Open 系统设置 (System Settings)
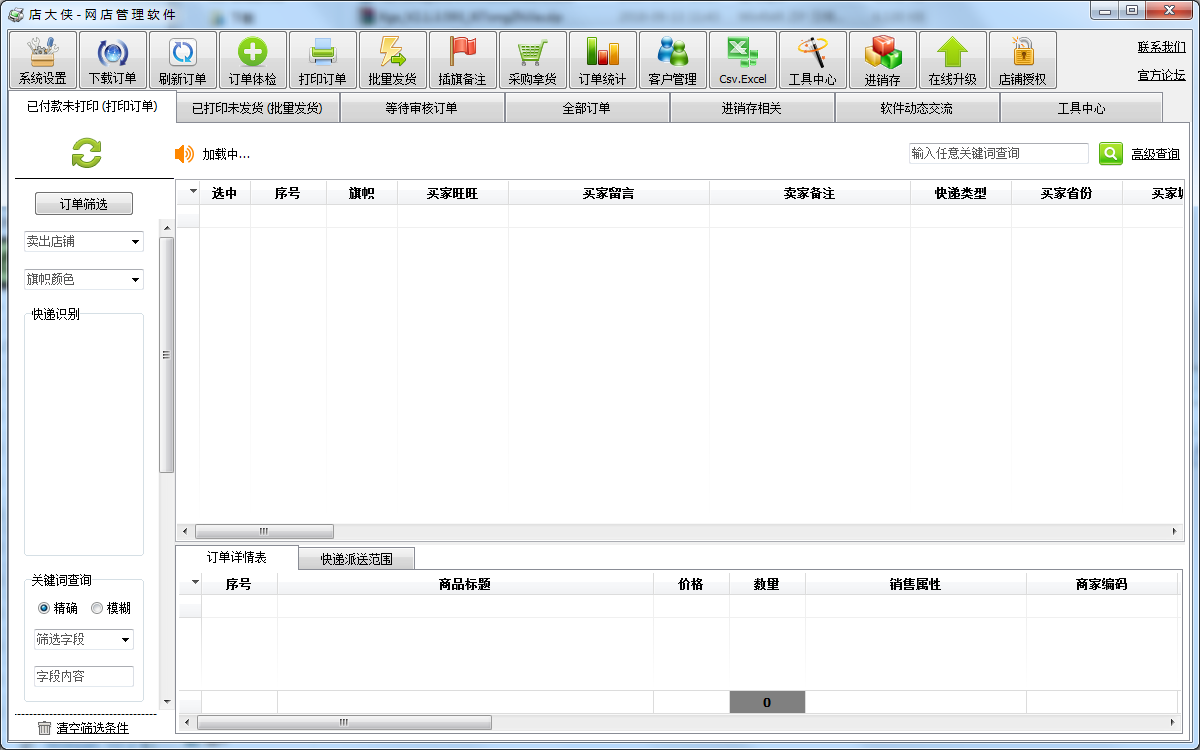This screenshot has height=750, width=1200. click(x=42, y=60)
